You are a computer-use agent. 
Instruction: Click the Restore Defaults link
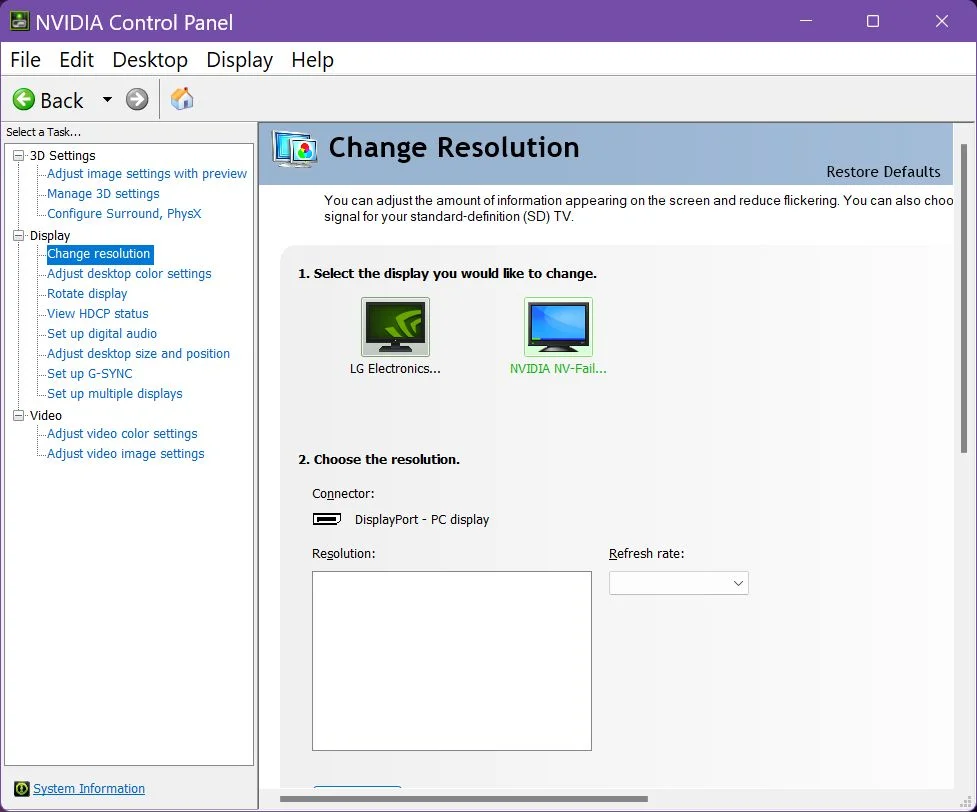pos(883,172)
